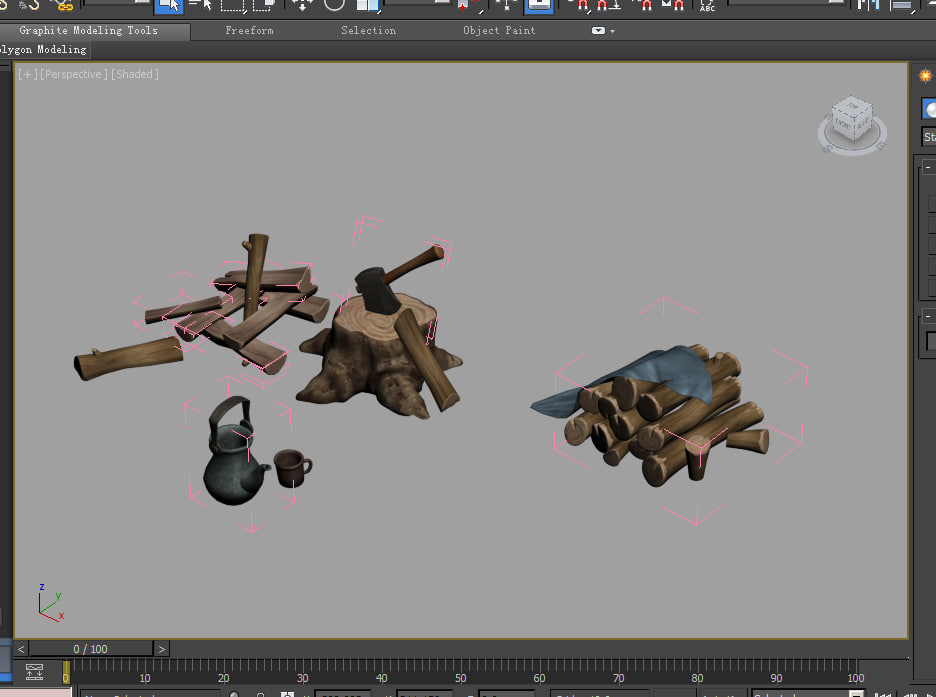
Task: Toggle the Window/Crossing selection mode
Action: [263, 5]
